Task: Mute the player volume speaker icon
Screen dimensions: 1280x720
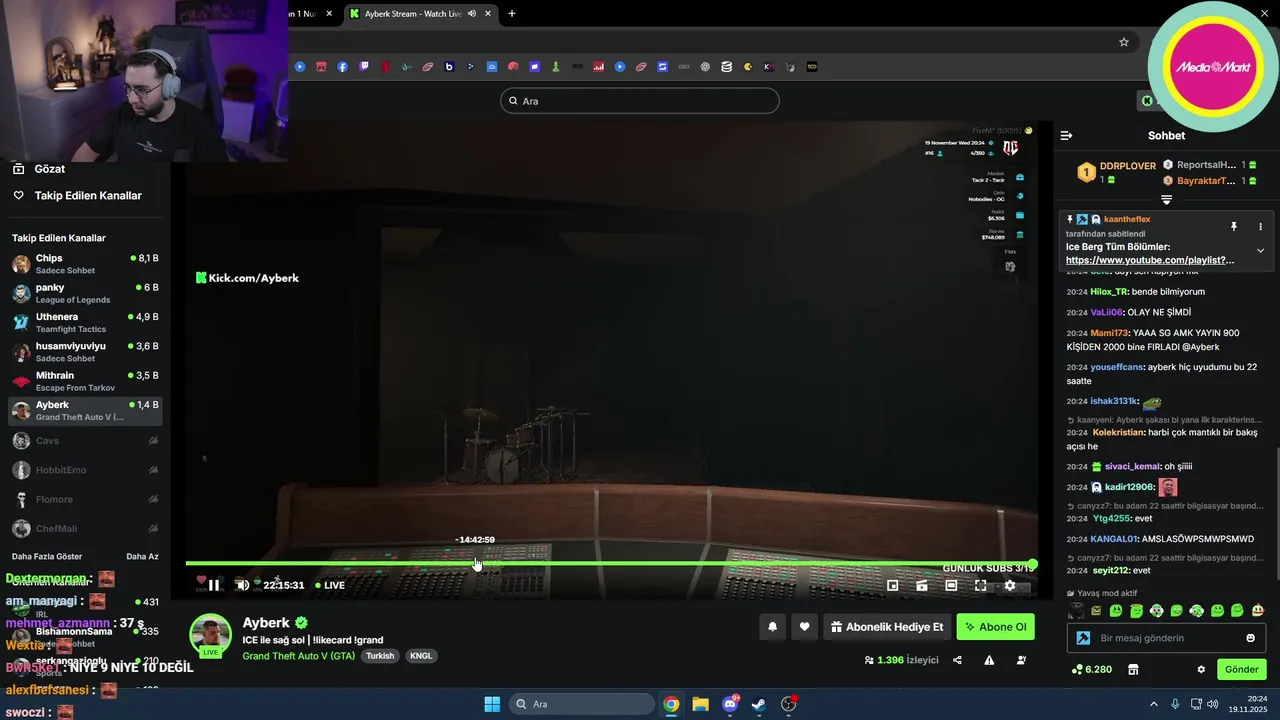Action: click(x=242, y=586)
